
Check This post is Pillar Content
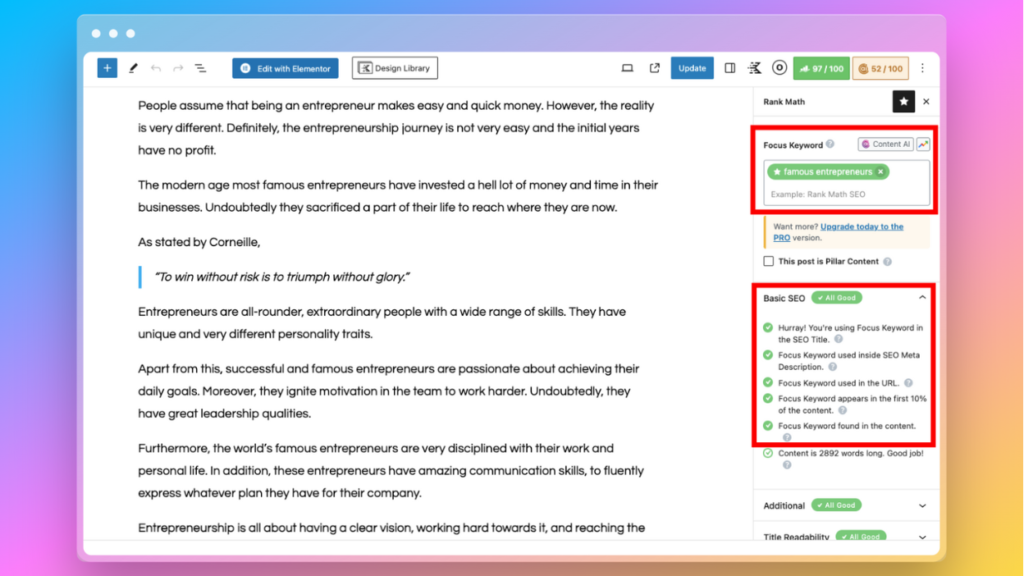point(769,261)
